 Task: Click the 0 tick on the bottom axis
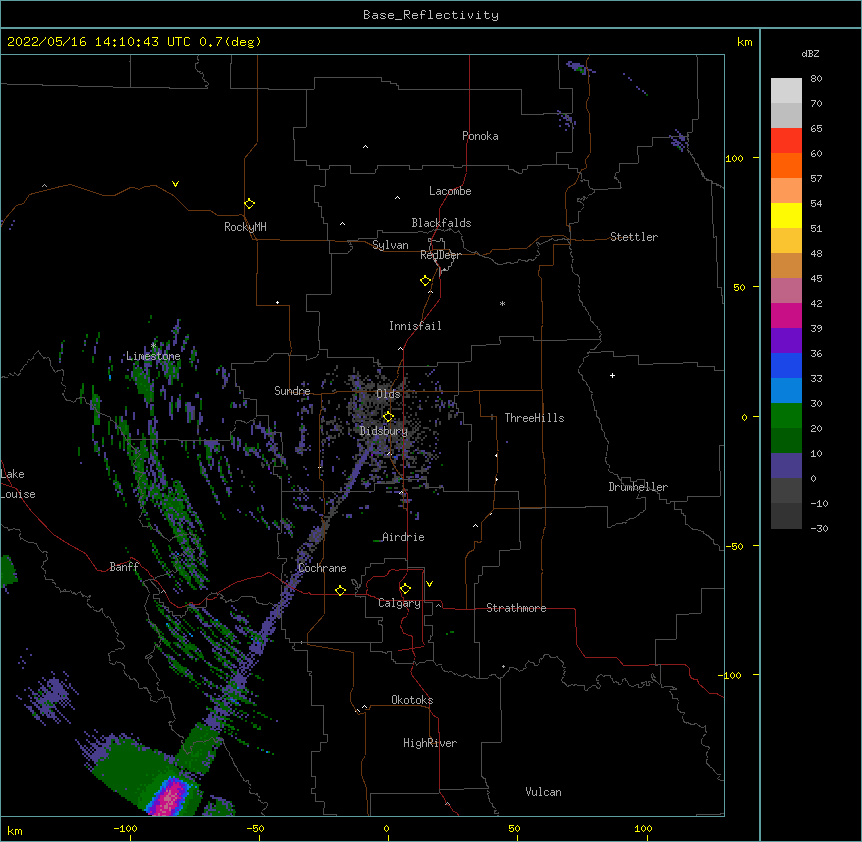[x=386, y=829]
